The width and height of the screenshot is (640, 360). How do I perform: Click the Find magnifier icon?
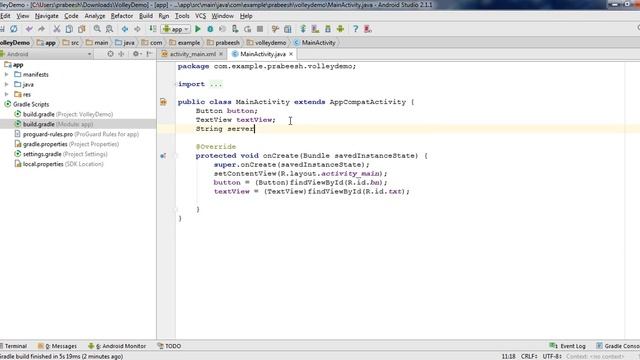point(97,29)
